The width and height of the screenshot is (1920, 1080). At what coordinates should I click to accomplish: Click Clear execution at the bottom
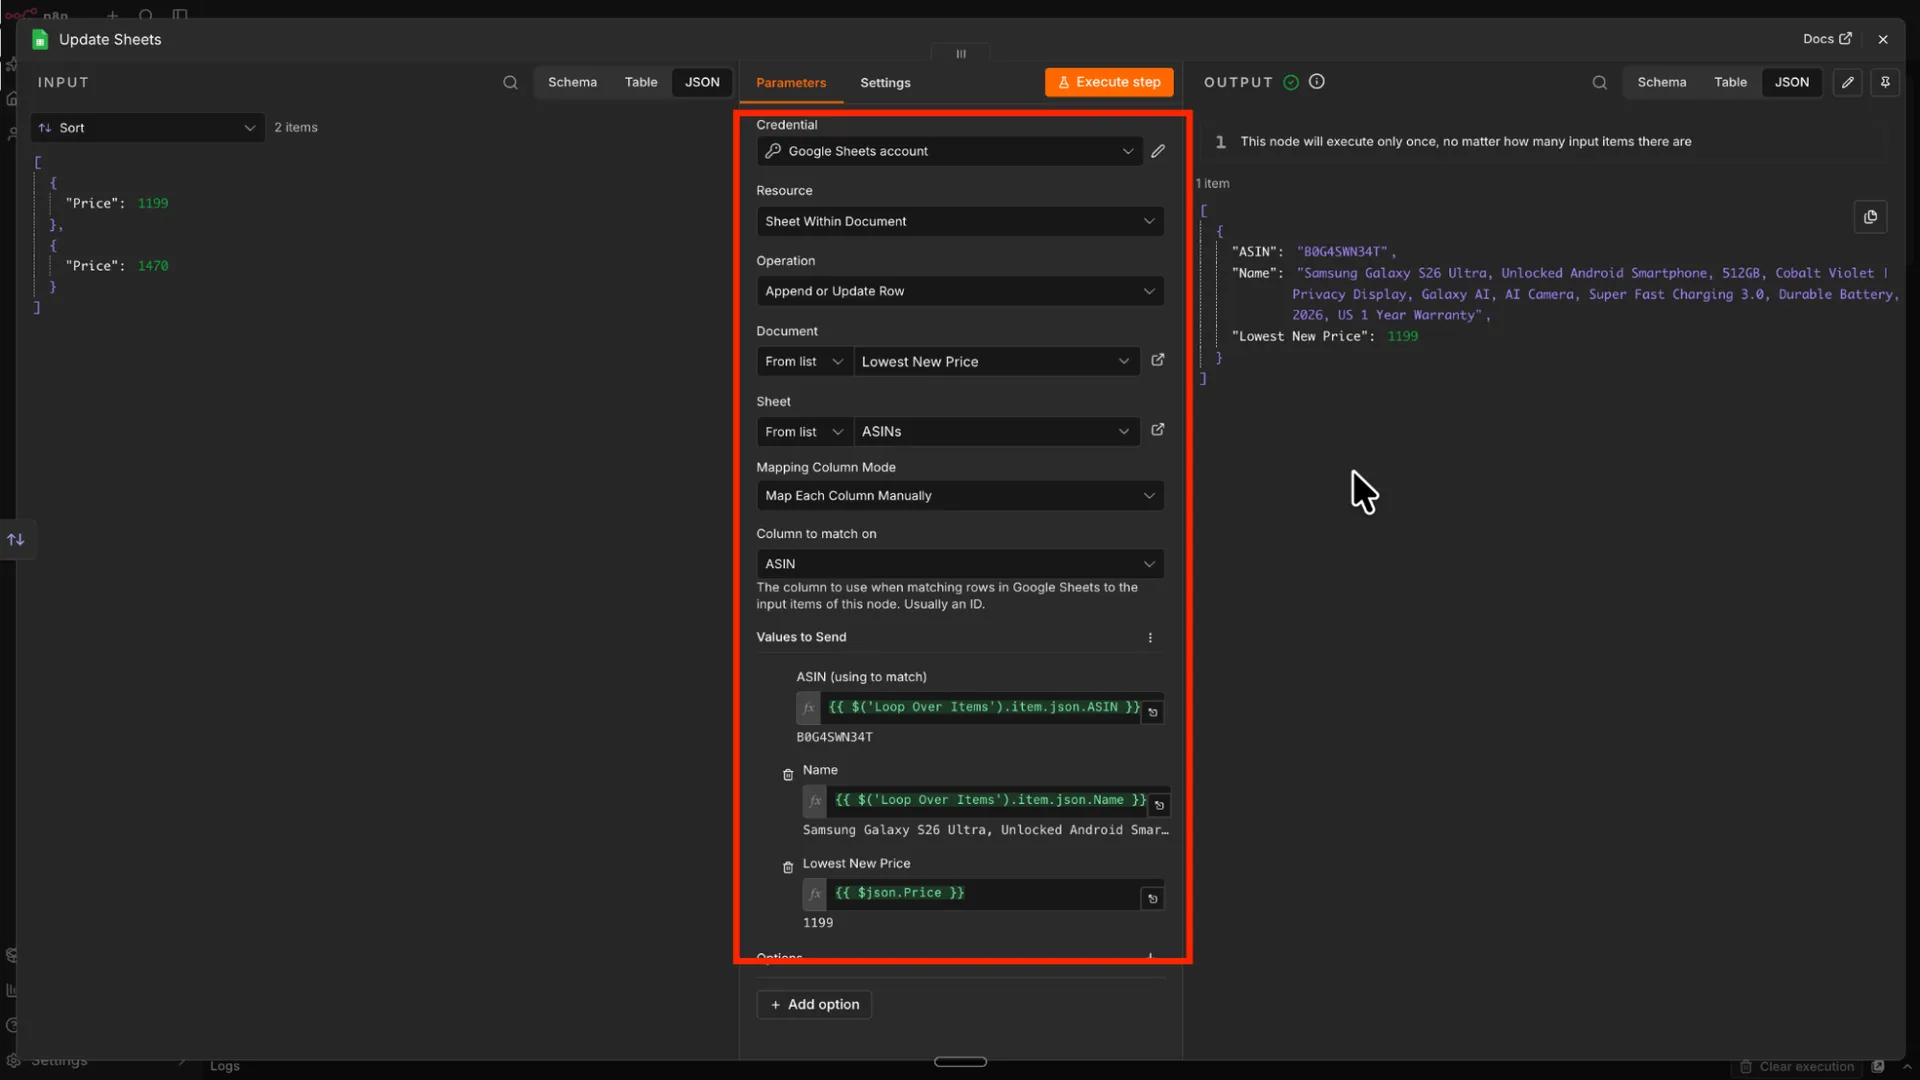pos(1797,1067)
